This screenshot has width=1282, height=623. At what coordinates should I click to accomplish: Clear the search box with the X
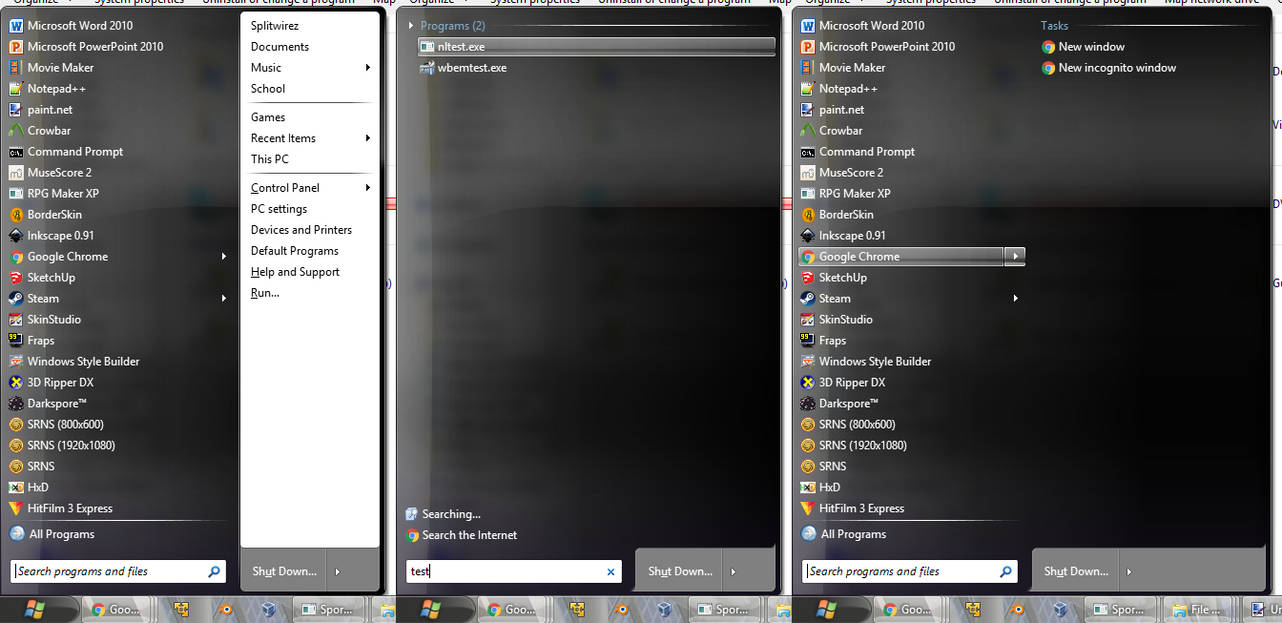pos(610,571)
